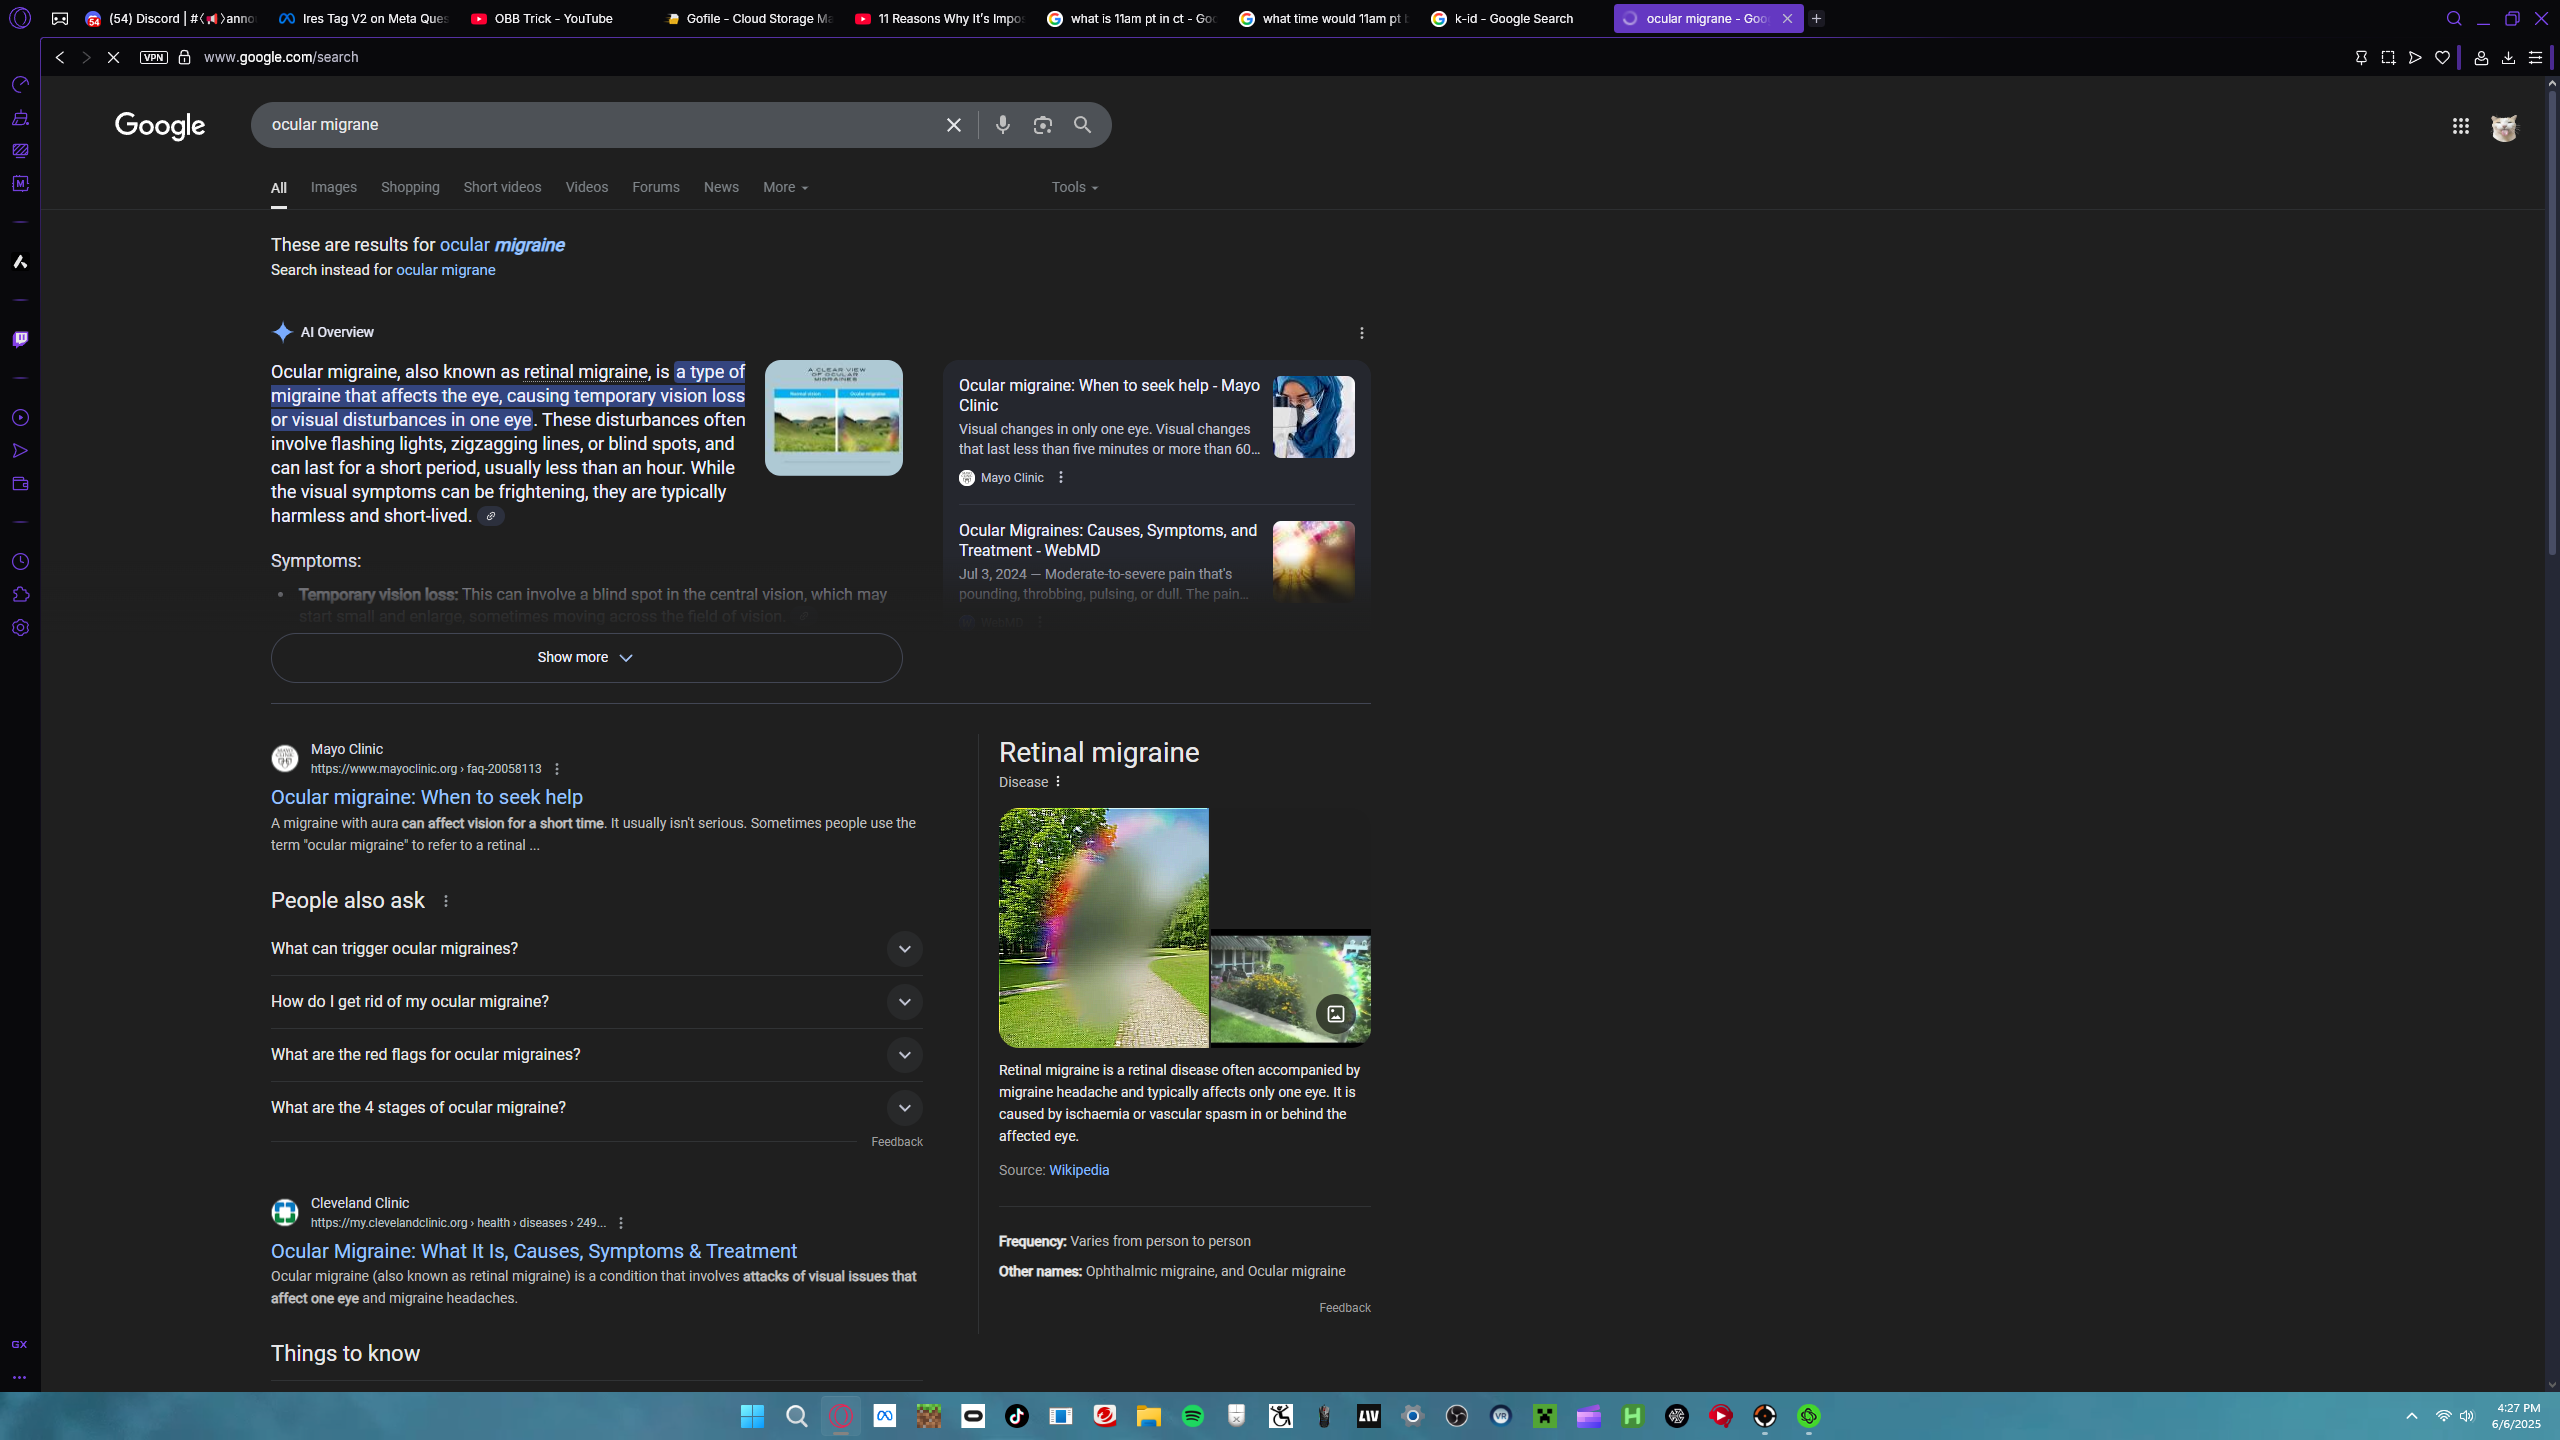Screen dimensions: 2560x1440
Task: Open AI Overview comparison thumbnail image
Action: (833, 418)
